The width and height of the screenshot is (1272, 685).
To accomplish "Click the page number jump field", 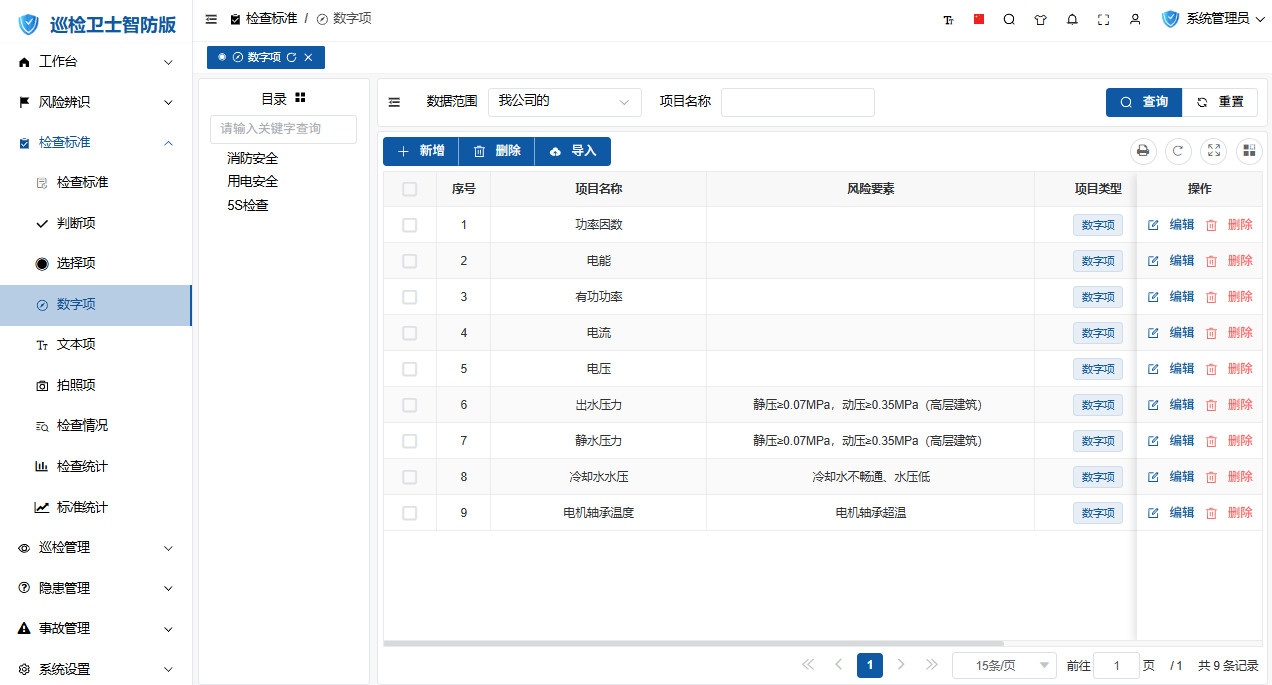I will (x=1117, y=665).
